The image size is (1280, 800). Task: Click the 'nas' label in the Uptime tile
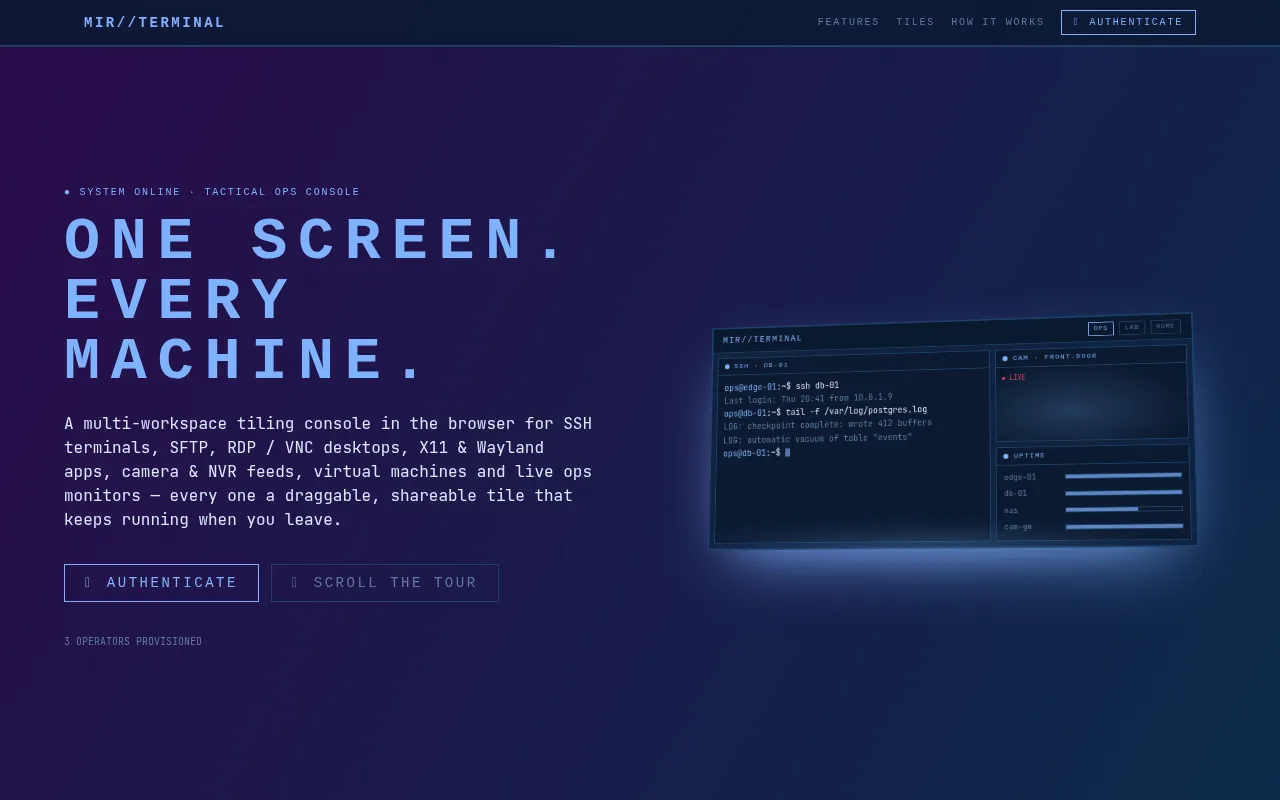(1011, 510)
